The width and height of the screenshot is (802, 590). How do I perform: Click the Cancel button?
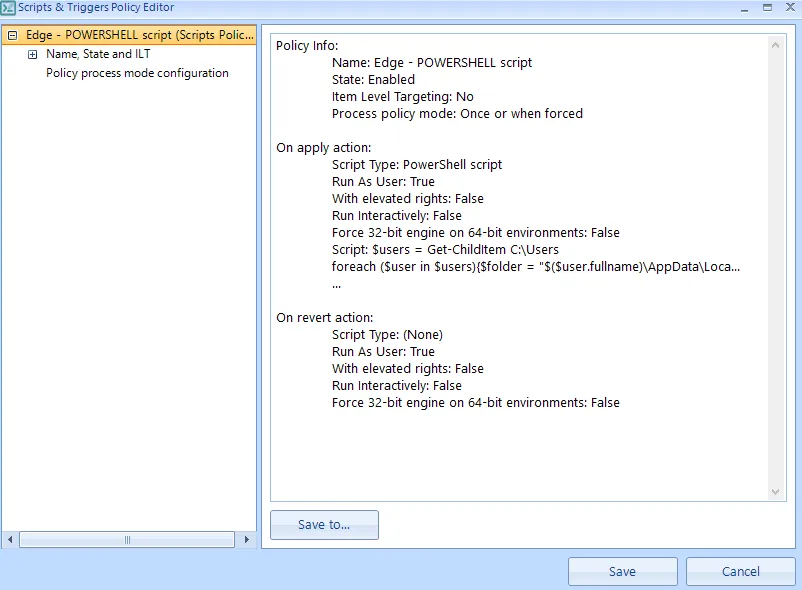(x=740, y=572)
